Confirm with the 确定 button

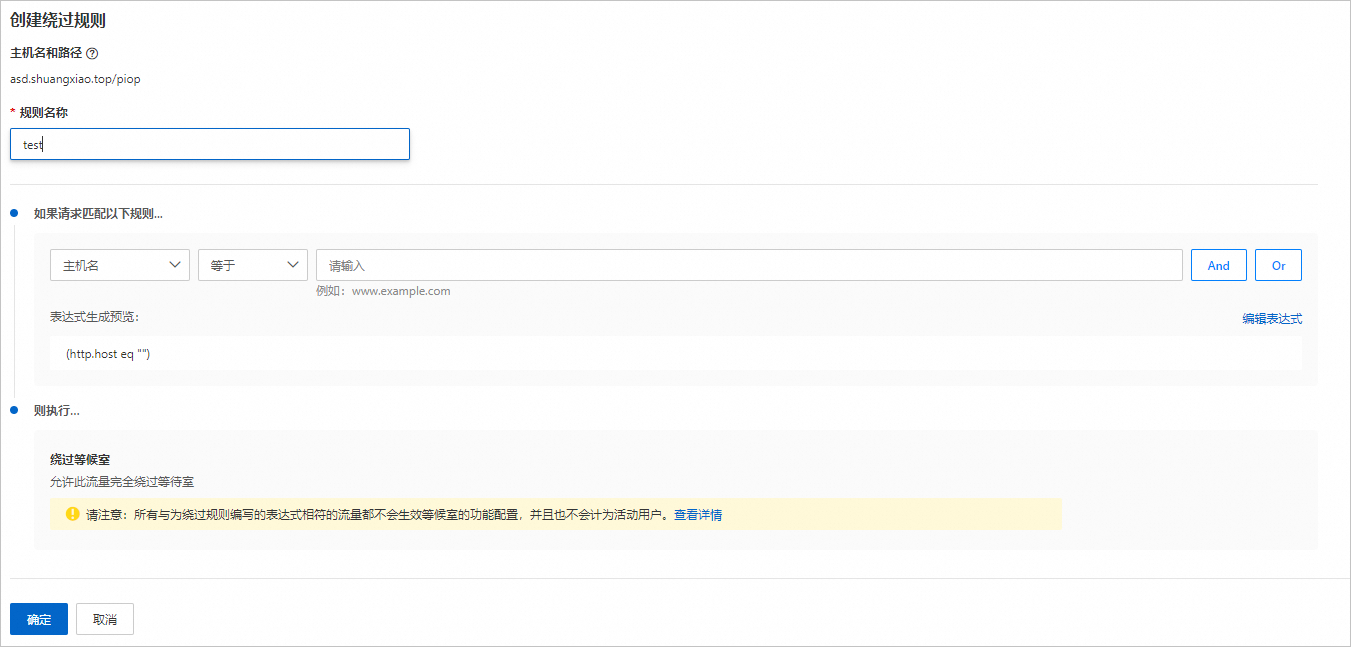click(39, 619)
